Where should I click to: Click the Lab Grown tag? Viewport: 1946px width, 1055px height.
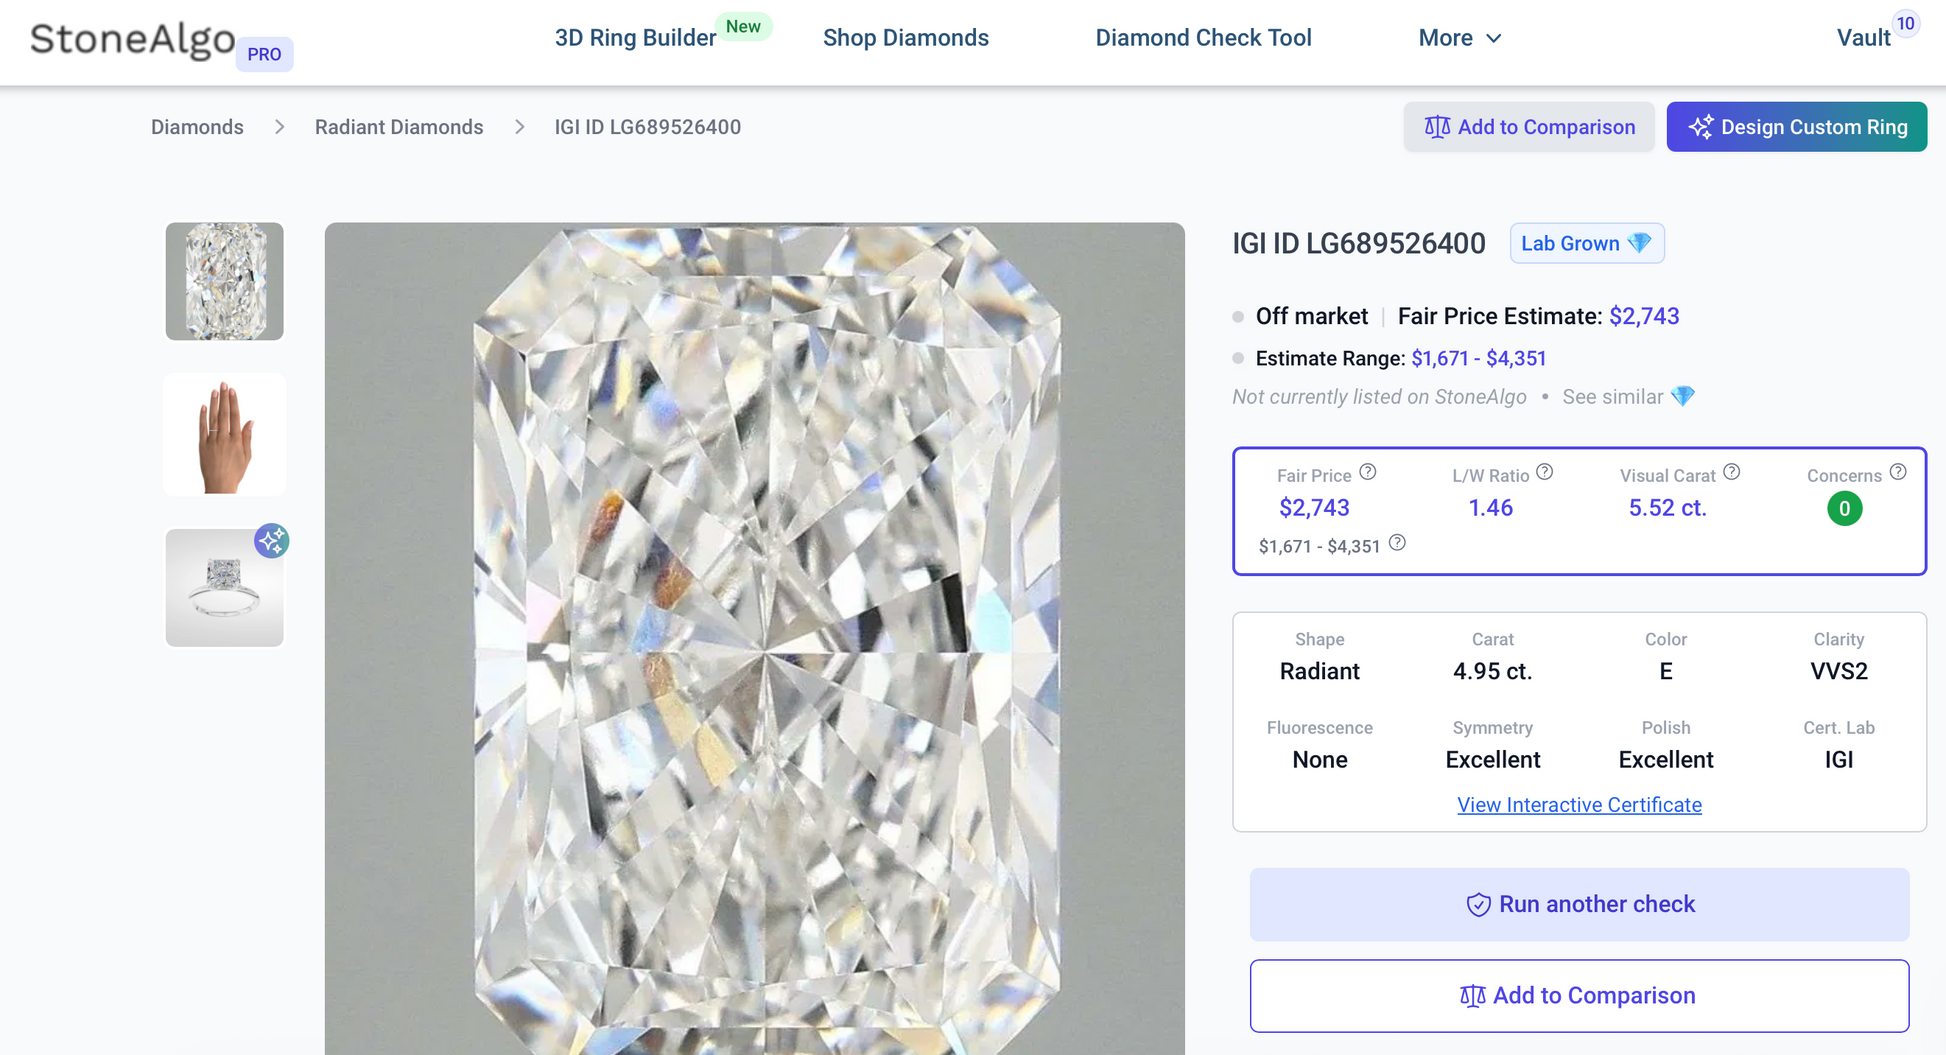1586,244
